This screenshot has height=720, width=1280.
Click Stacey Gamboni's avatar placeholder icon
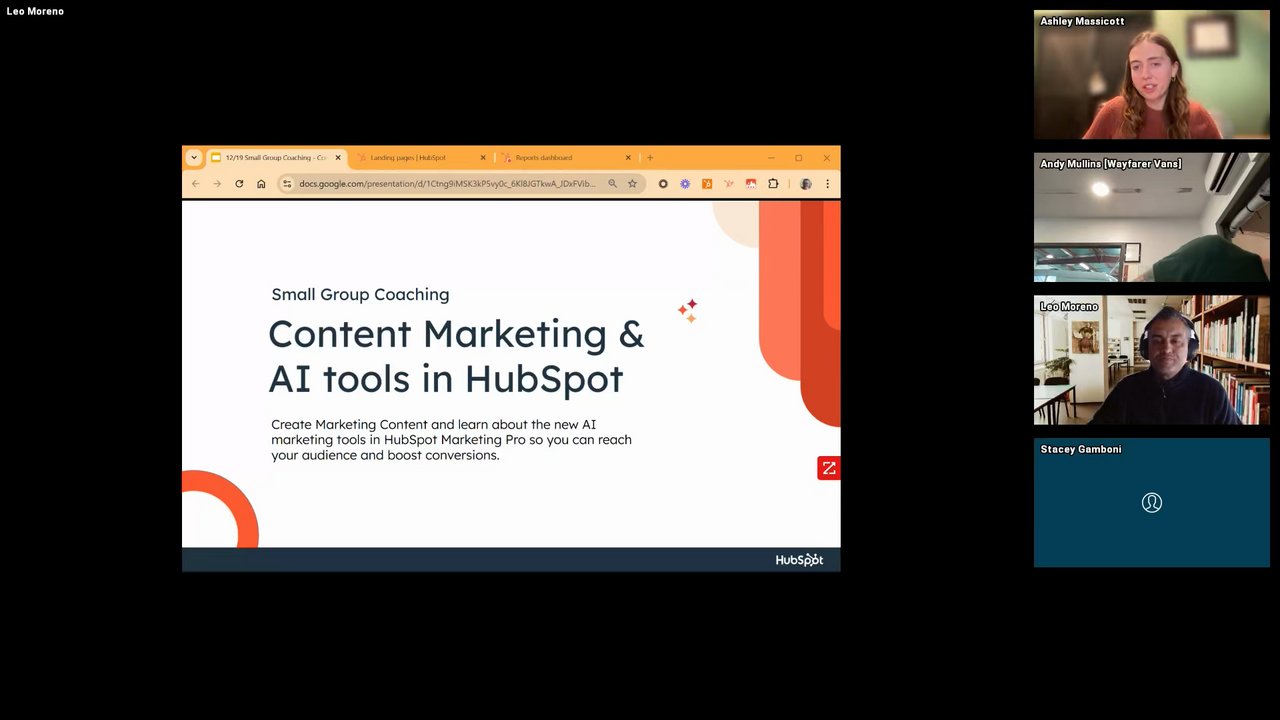coord(1152,503)
